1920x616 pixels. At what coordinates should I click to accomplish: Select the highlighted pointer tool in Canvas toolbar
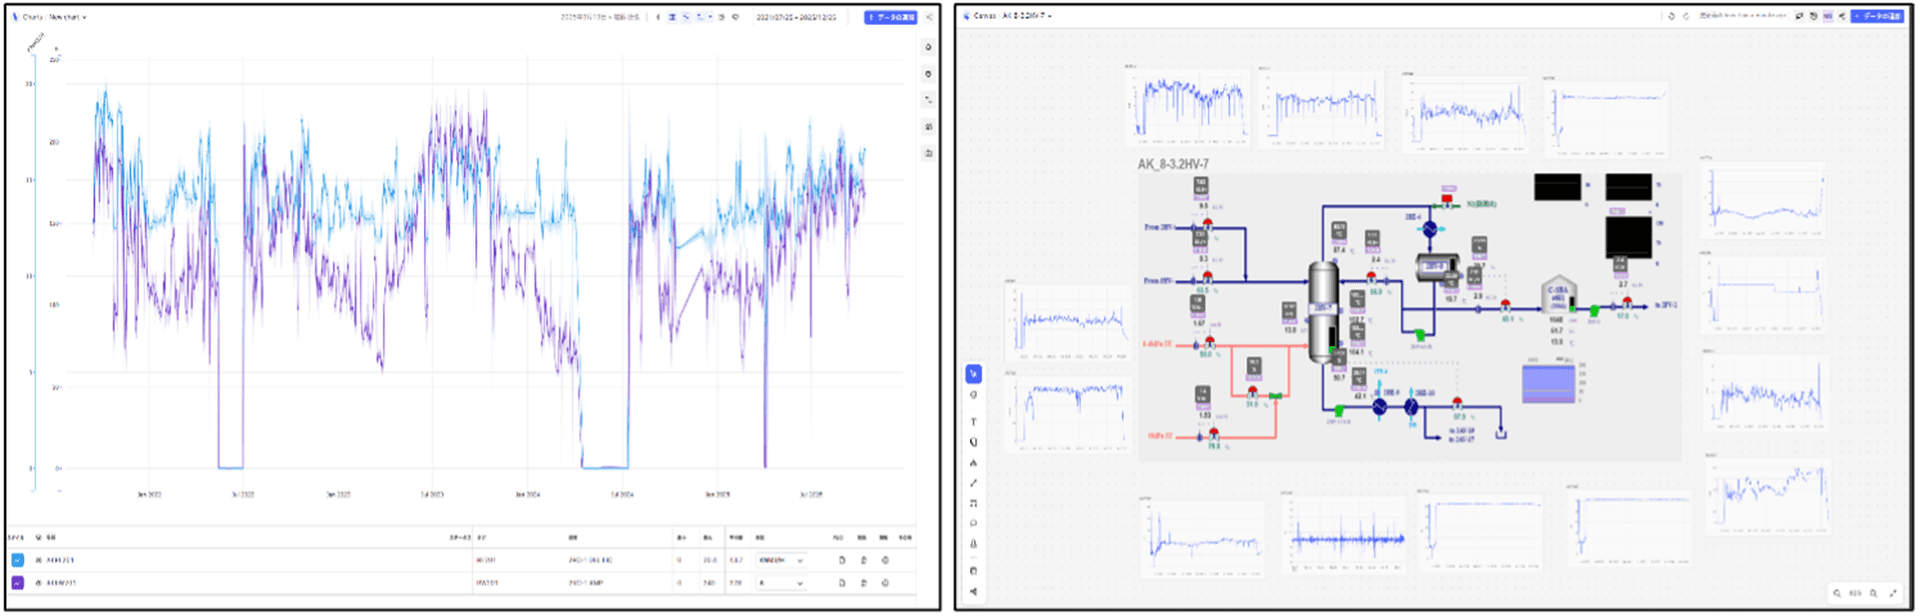[x=974, y=374]
